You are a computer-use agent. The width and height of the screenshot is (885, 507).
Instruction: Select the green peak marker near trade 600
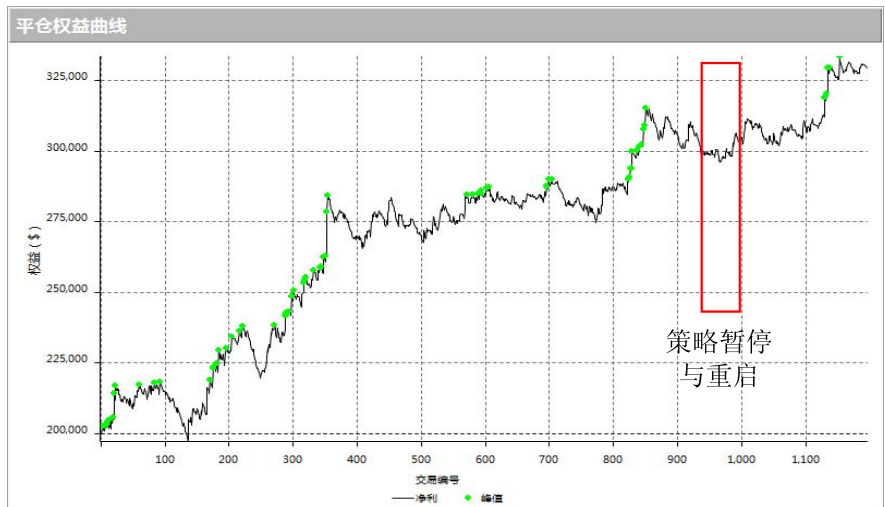[x=488, y=187]
